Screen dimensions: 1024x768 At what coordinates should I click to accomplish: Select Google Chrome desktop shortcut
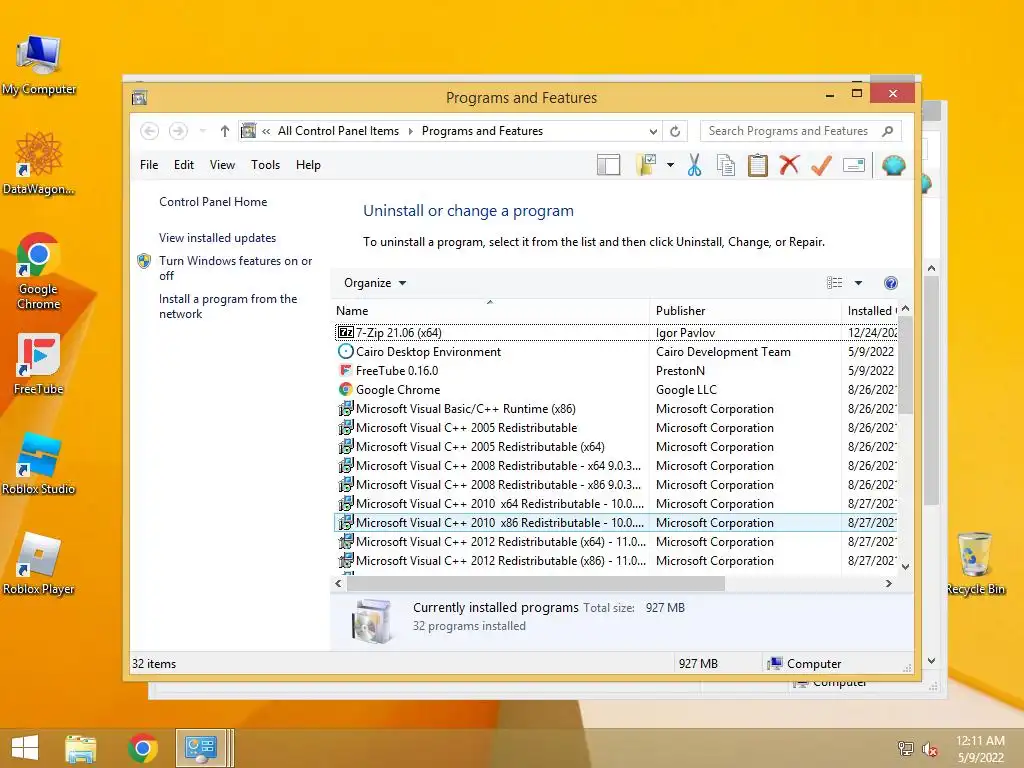tap(39, 270)
